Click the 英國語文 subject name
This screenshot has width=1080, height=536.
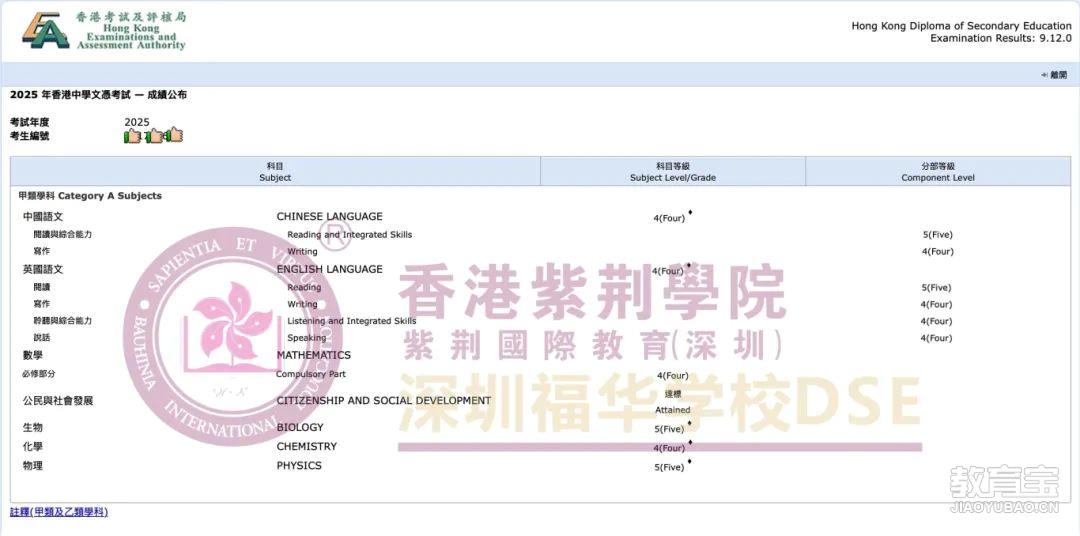coord(43,269)
